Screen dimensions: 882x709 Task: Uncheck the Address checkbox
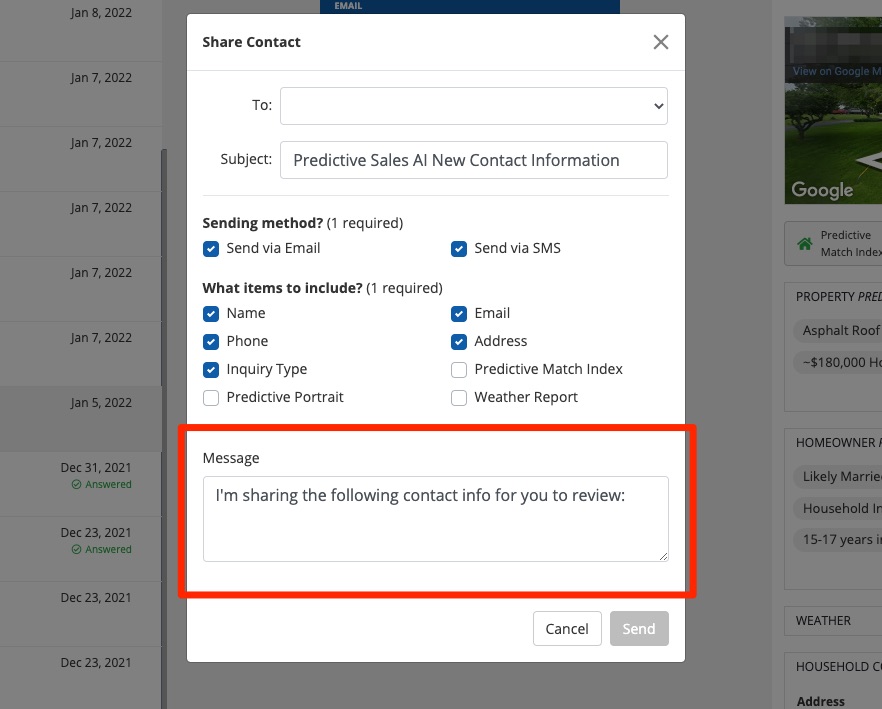459,342
